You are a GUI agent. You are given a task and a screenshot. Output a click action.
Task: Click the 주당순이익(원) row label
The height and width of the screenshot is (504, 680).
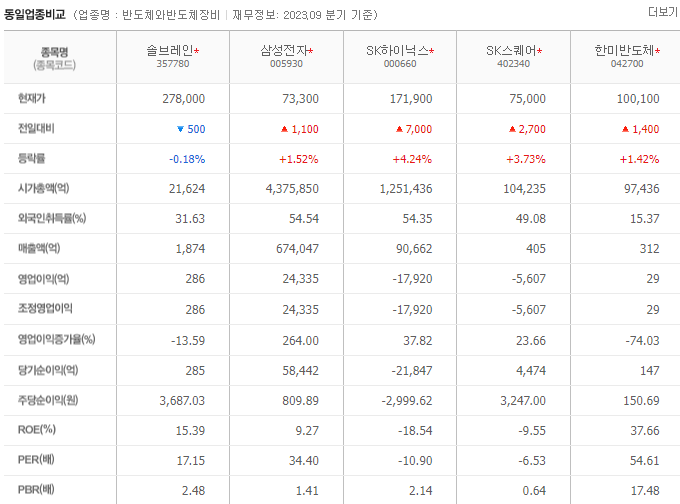pos(48,400)
